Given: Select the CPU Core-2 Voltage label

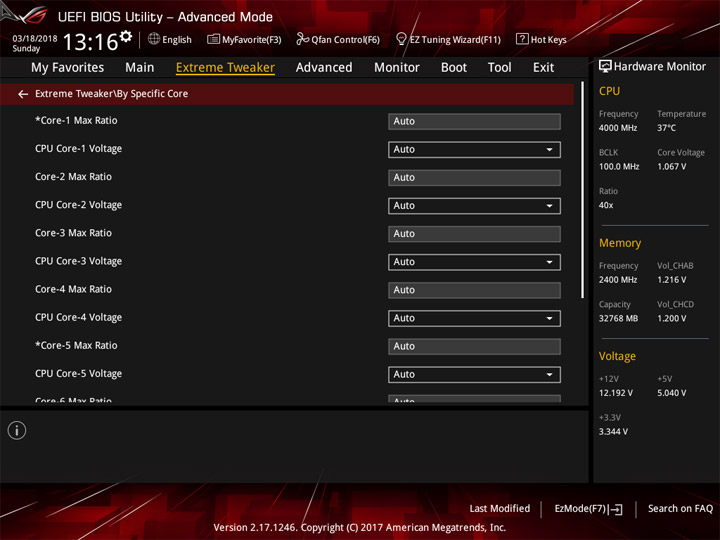Looking at the screenshot, I should click(79, 205).
